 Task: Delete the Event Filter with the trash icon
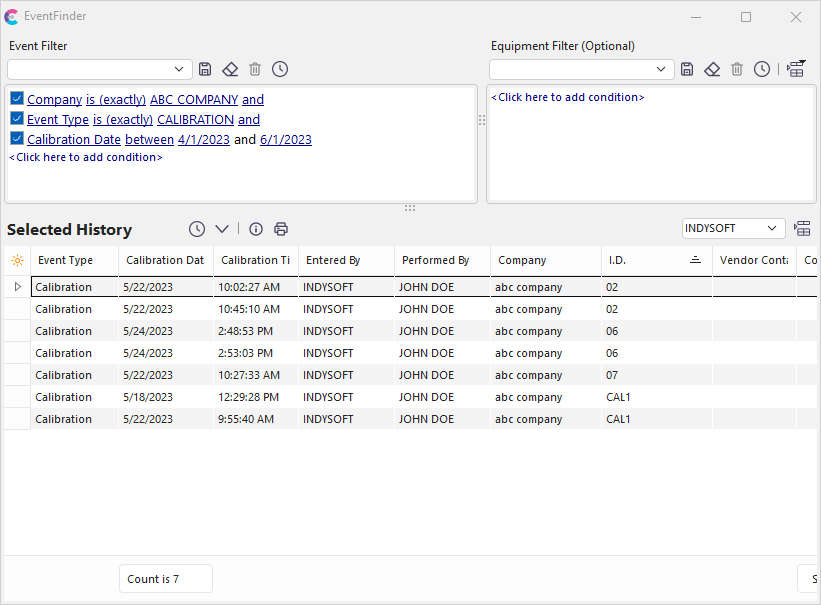(x=255, y=69)
